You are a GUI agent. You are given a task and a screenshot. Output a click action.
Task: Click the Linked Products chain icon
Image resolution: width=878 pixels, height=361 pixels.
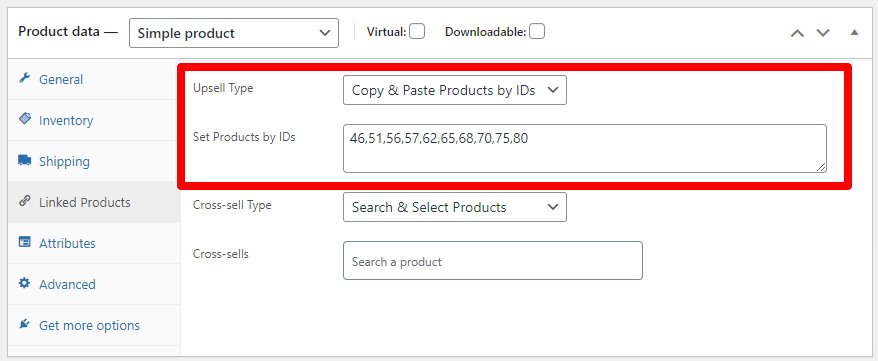pos(24,201)
